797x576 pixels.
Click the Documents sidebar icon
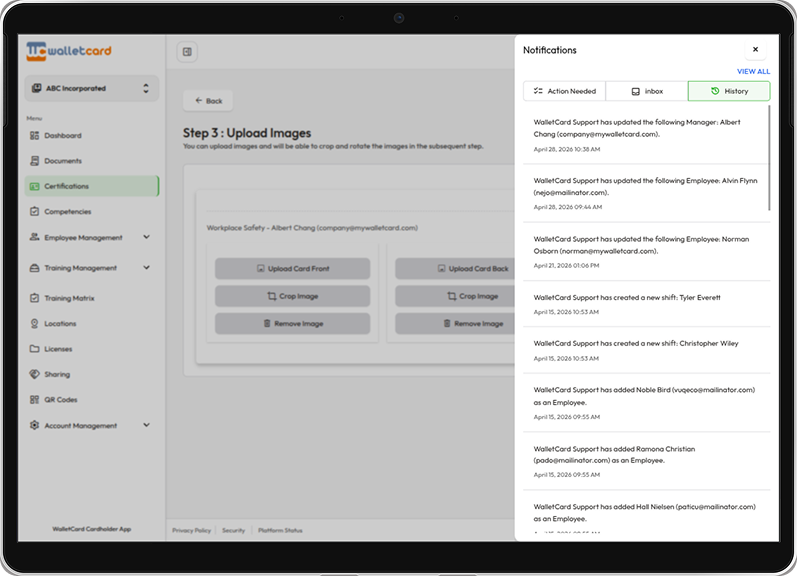point(34,161)
